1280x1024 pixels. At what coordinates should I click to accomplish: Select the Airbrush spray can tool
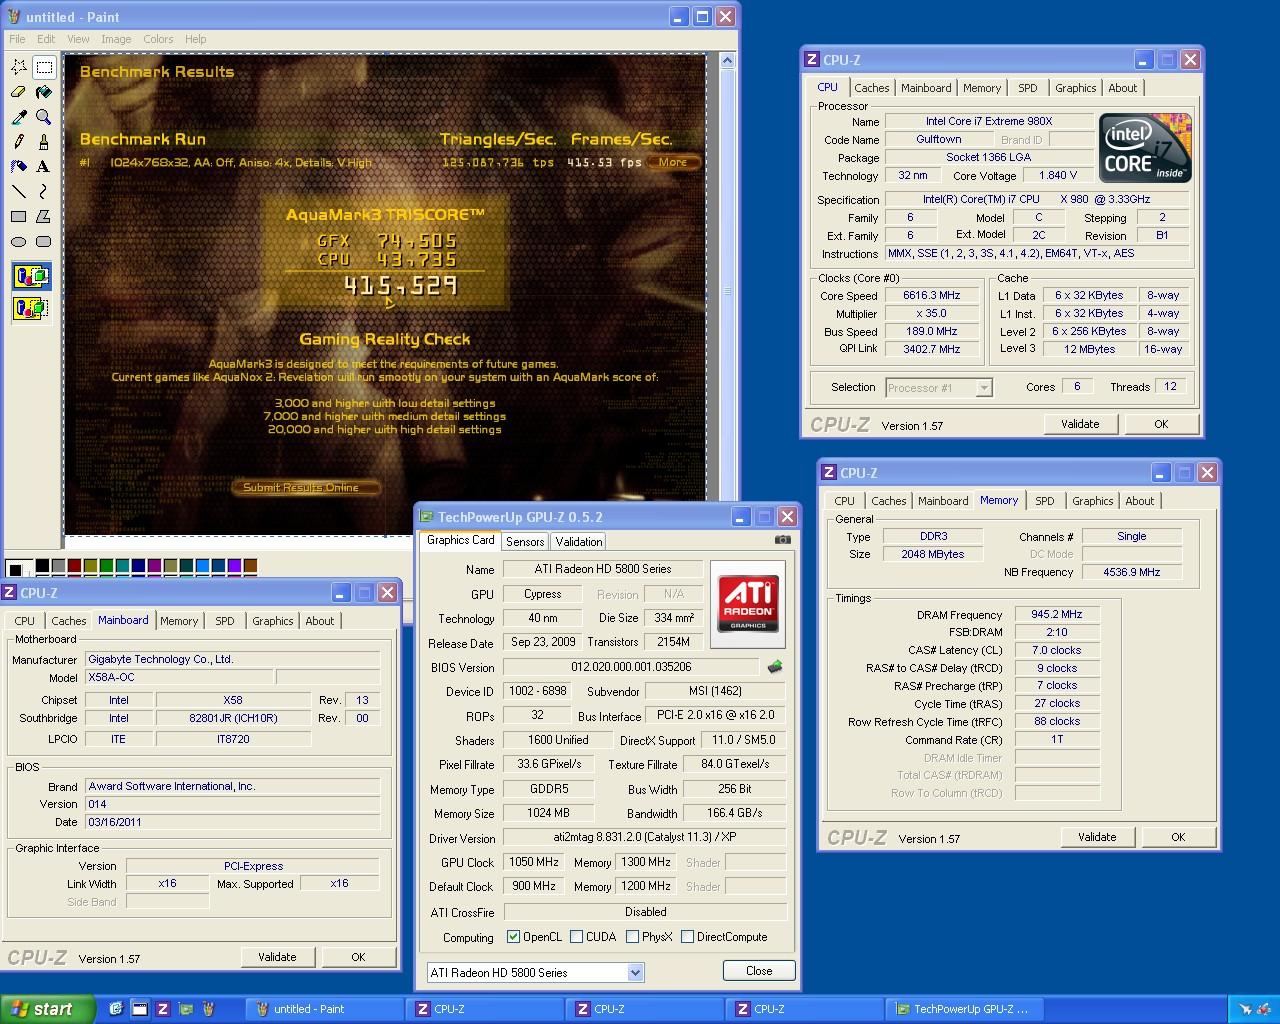tap(19, 166)
